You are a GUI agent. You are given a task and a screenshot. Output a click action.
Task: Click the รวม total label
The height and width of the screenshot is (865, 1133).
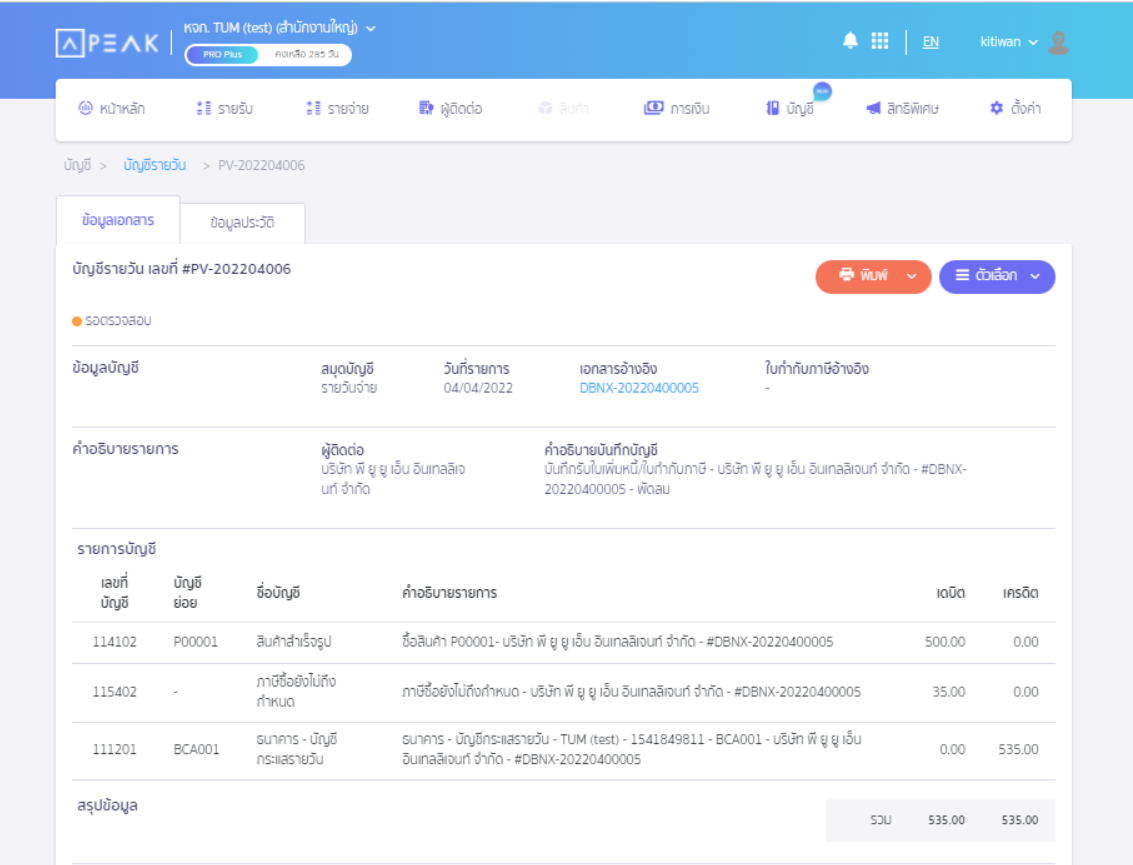[x=881, y=820]
